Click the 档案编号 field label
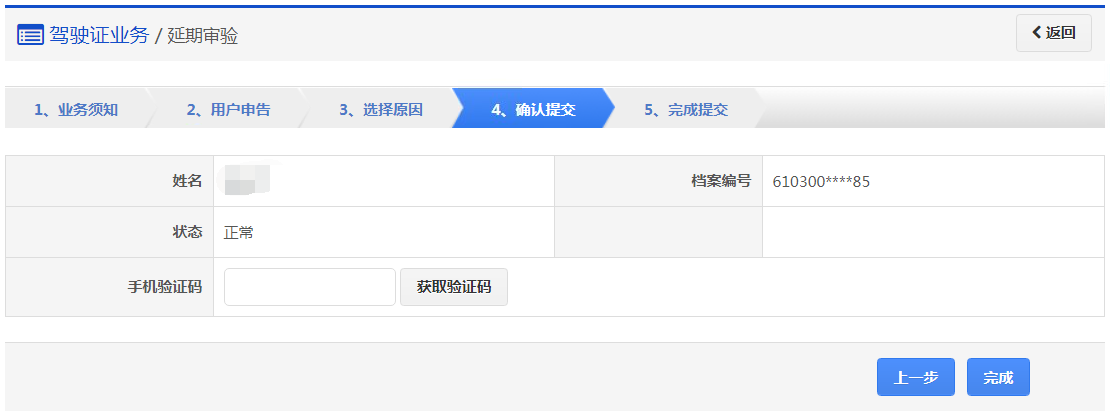The width and height of the screenshot is (1110, 417). tap(721, 181)
